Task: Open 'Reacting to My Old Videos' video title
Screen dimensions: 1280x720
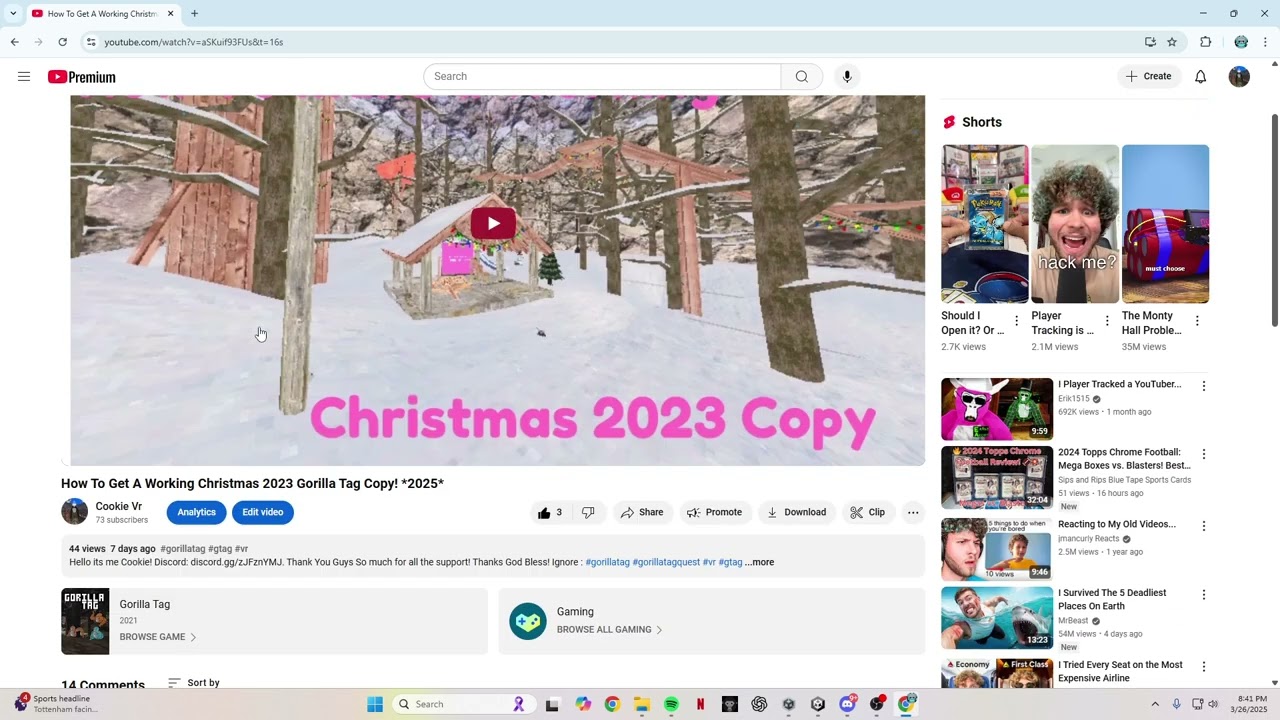Action: (x=1117, y=524)
